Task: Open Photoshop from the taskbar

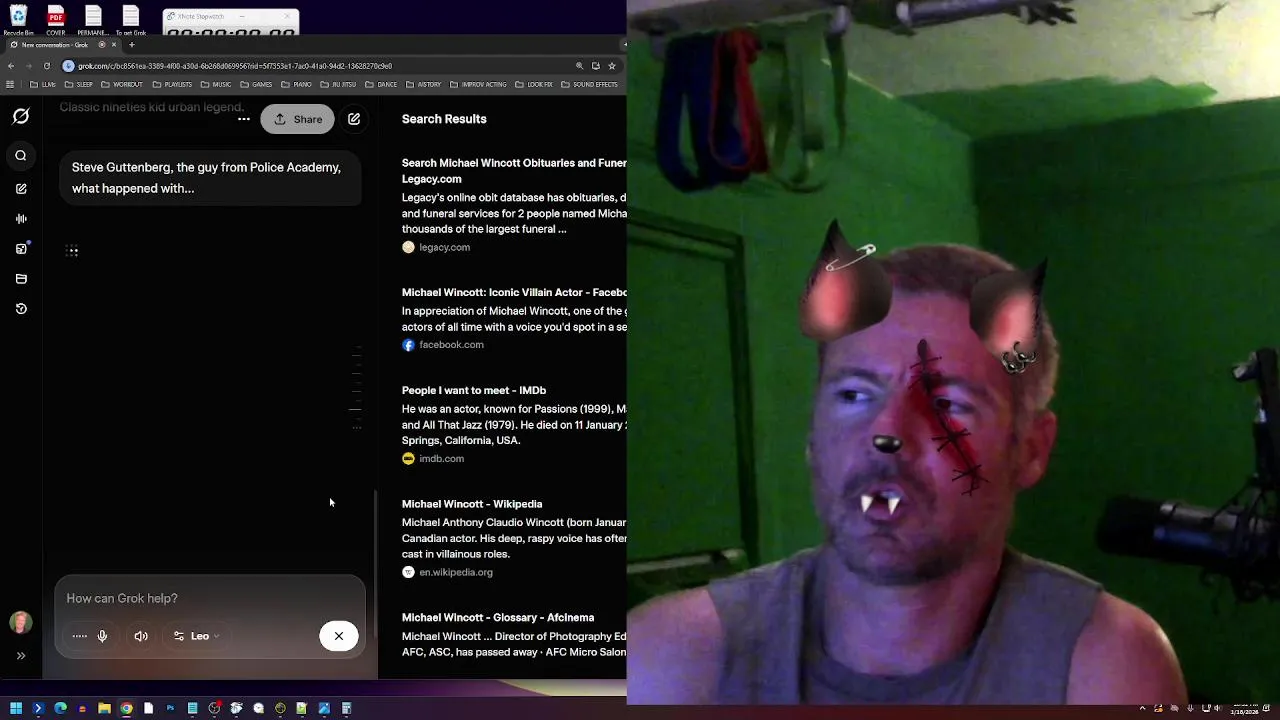Action: [x=170, y=708]
